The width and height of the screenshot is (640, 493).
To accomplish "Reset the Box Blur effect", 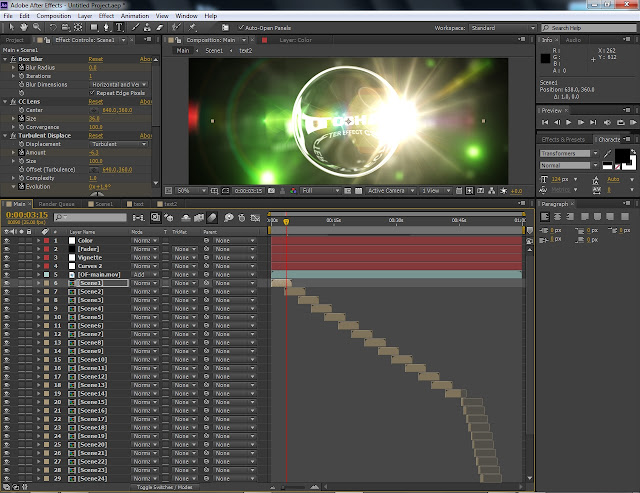I will click(96, 59).
